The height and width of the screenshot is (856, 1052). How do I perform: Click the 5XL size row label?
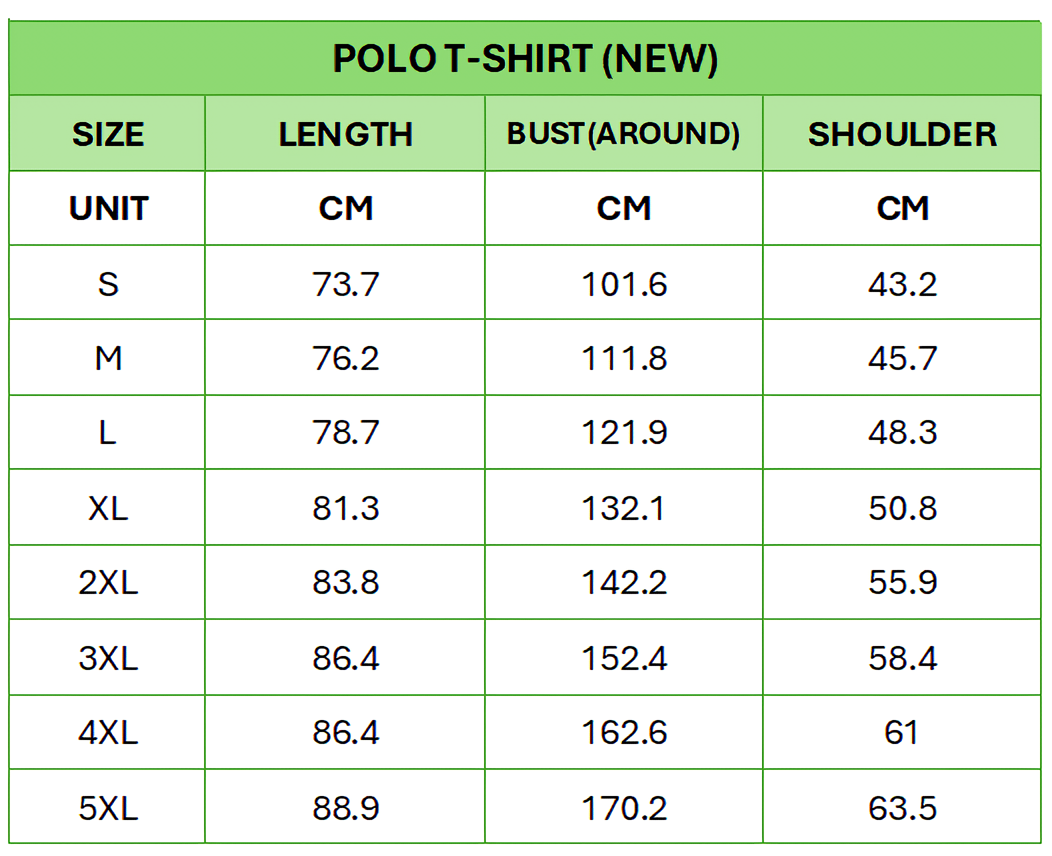click(x=108, y=807)
